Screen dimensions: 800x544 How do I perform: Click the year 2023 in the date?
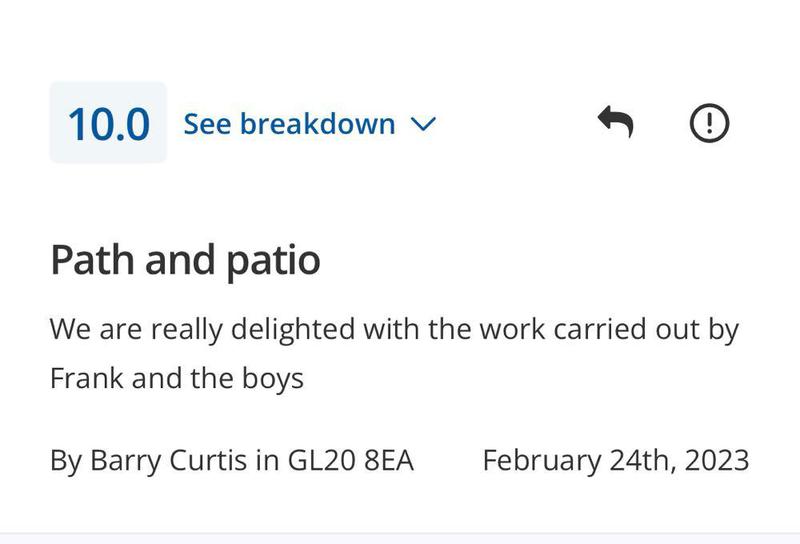click(715, 460)
